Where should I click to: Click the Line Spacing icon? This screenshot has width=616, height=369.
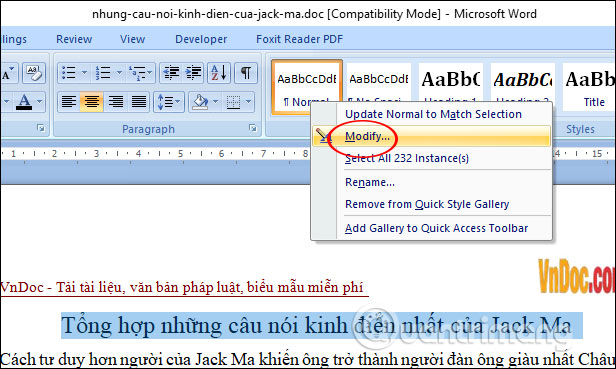pyautogui.click(x=165, y=102)
